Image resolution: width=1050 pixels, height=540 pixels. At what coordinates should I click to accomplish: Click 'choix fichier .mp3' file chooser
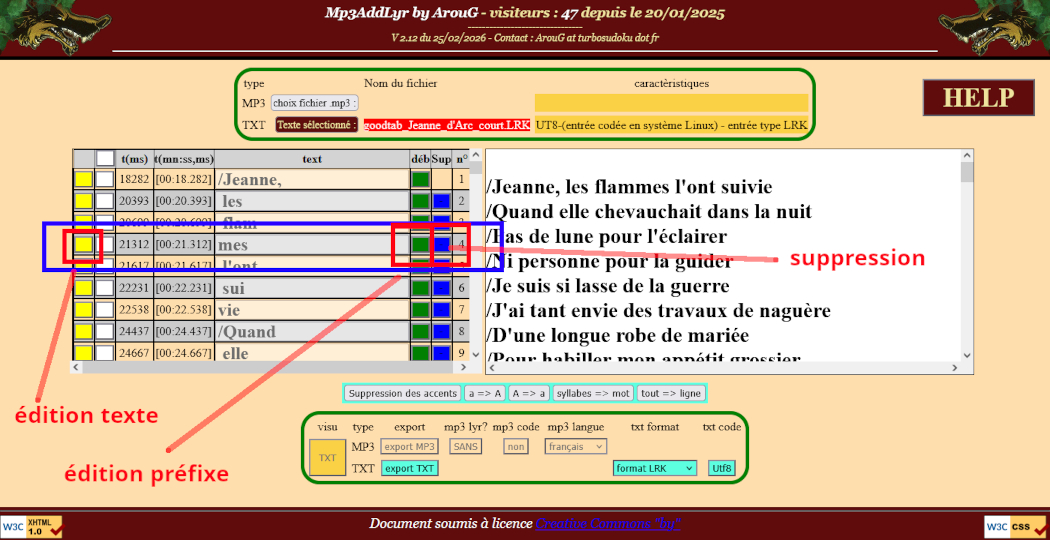(315, 103)
